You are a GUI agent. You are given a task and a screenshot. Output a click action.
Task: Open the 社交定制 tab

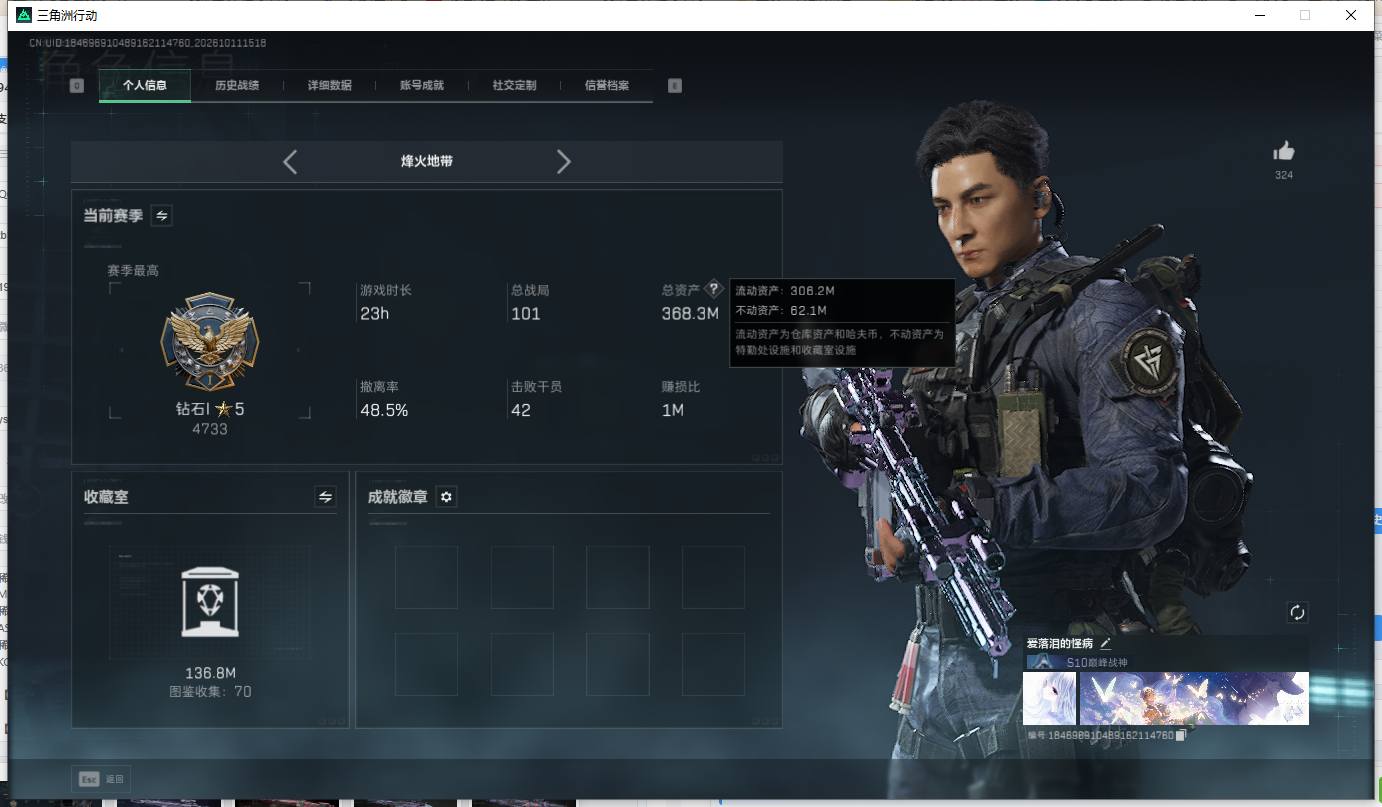coord(515,86)
